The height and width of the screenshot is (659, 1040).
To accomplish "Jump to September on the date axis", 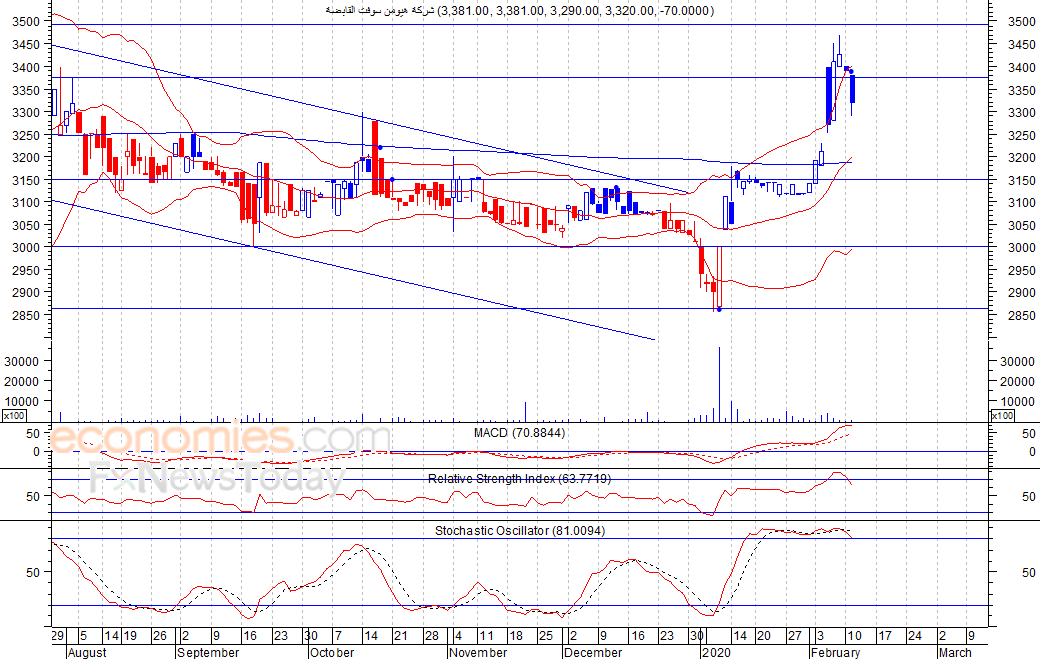I will [208, 652].
